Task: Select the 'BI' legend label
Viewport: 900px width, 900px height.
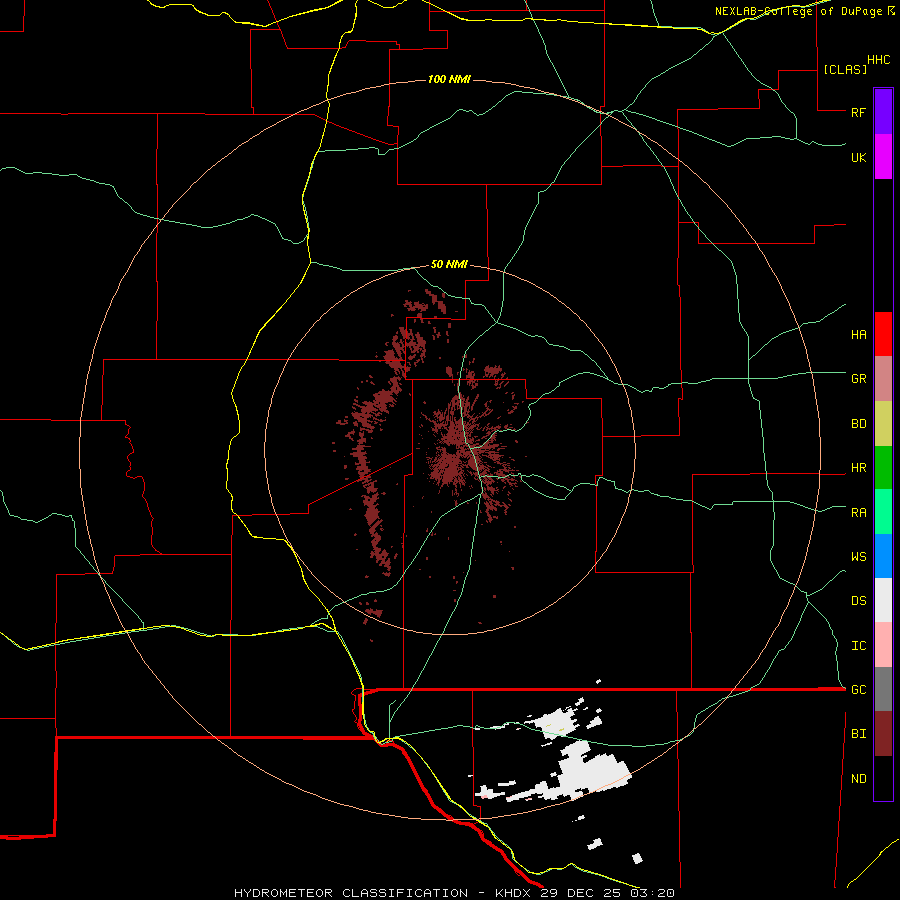Action: [x=858, y=734]
